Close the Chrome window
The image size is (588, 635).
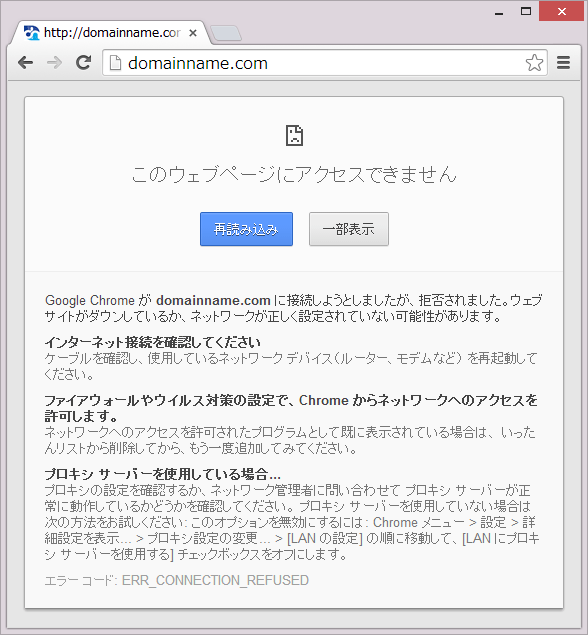(562, 11)
